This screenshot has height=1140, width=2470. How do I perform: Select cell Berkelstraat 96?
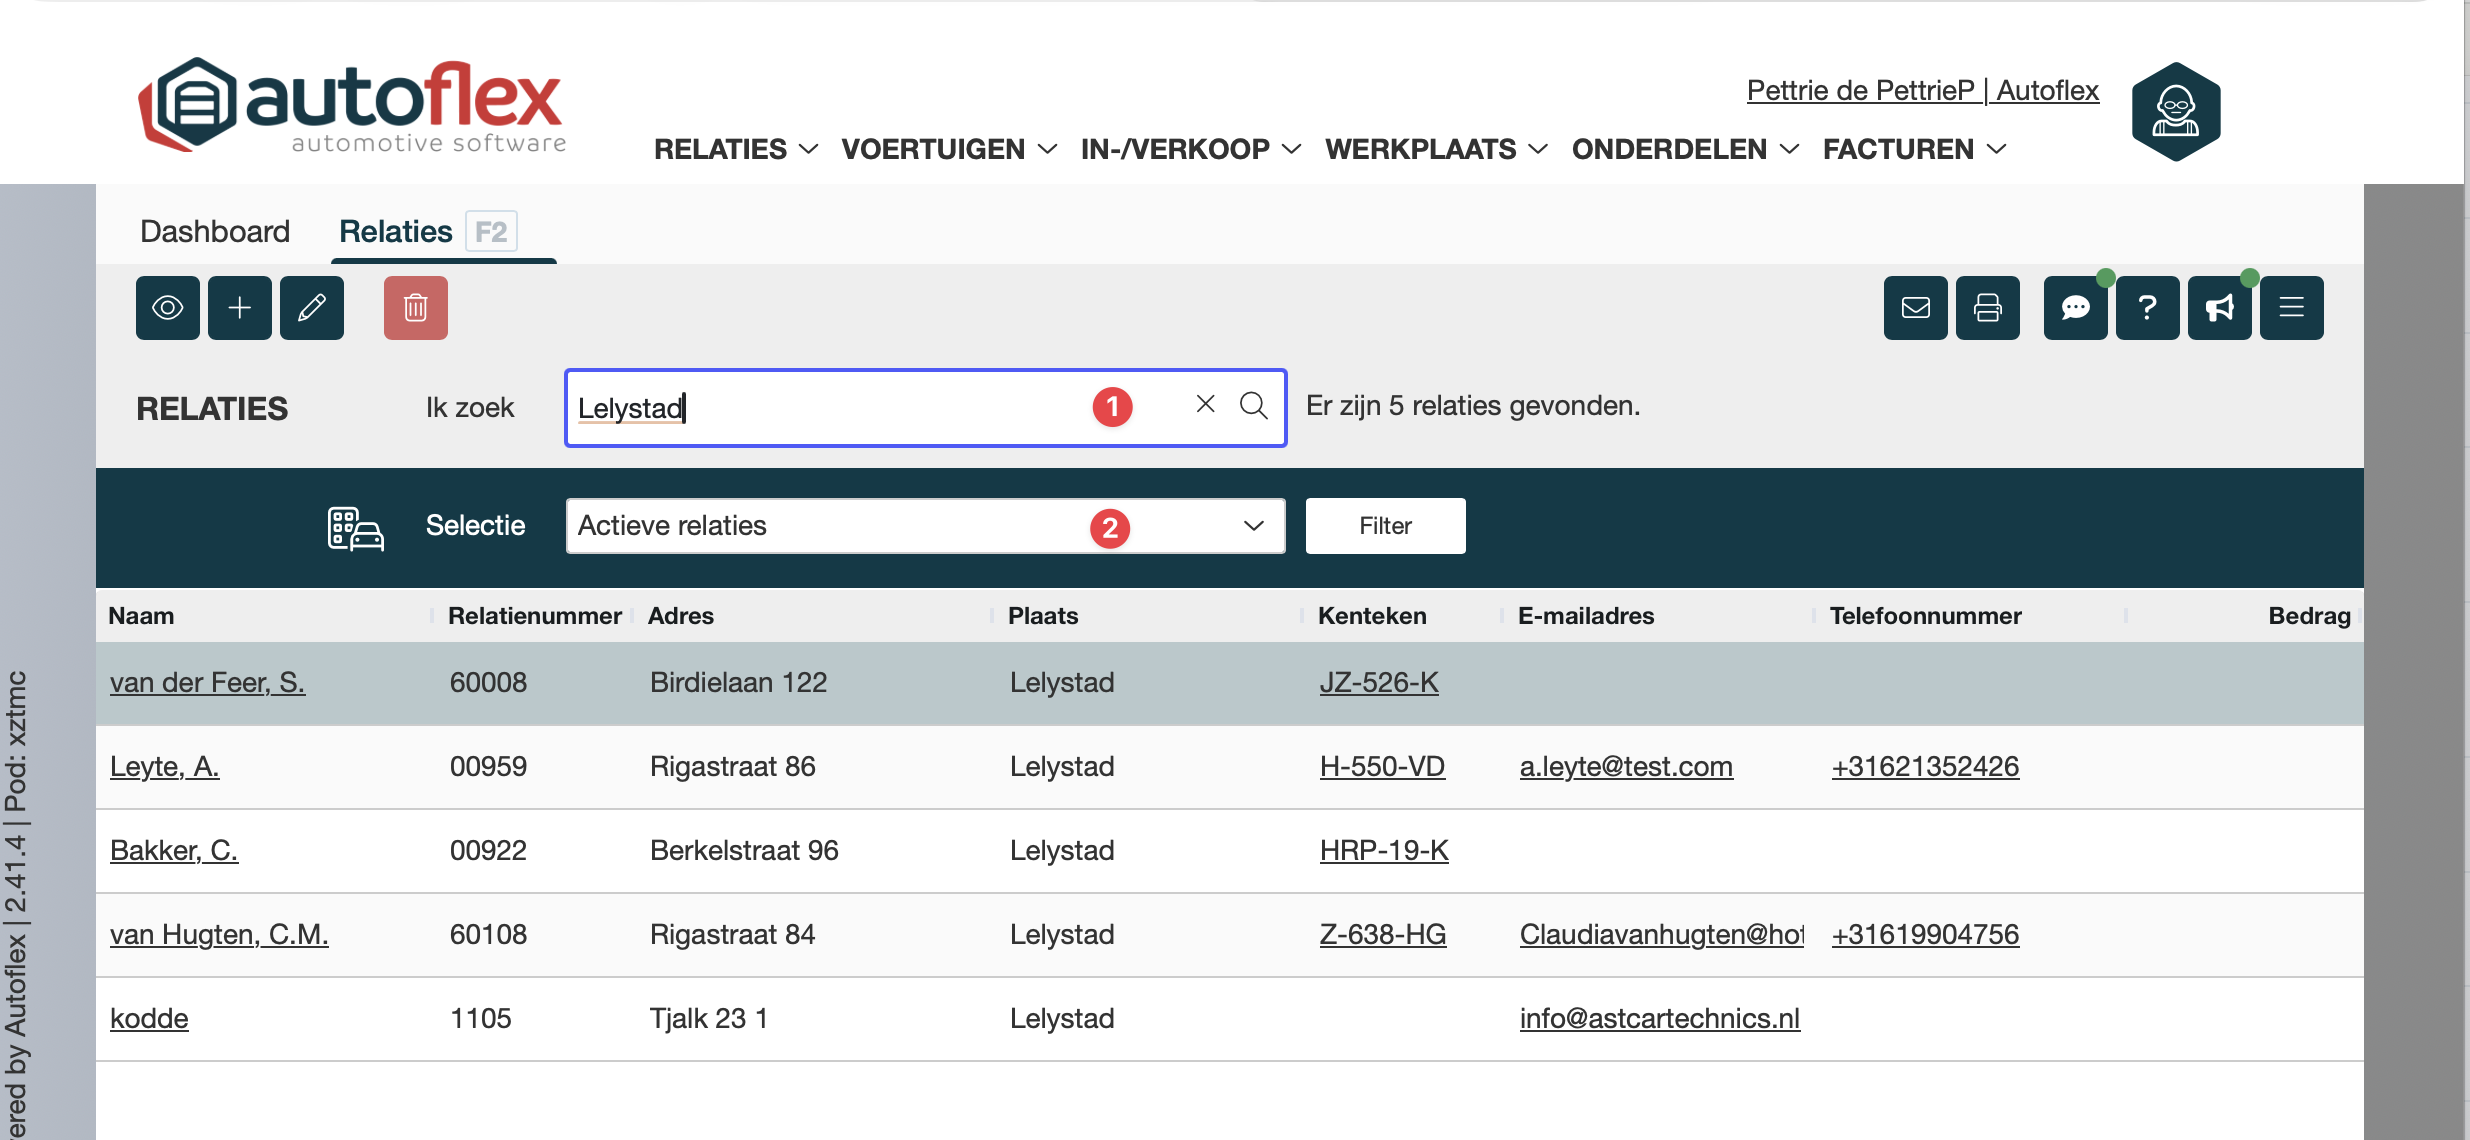click(744, 850)
